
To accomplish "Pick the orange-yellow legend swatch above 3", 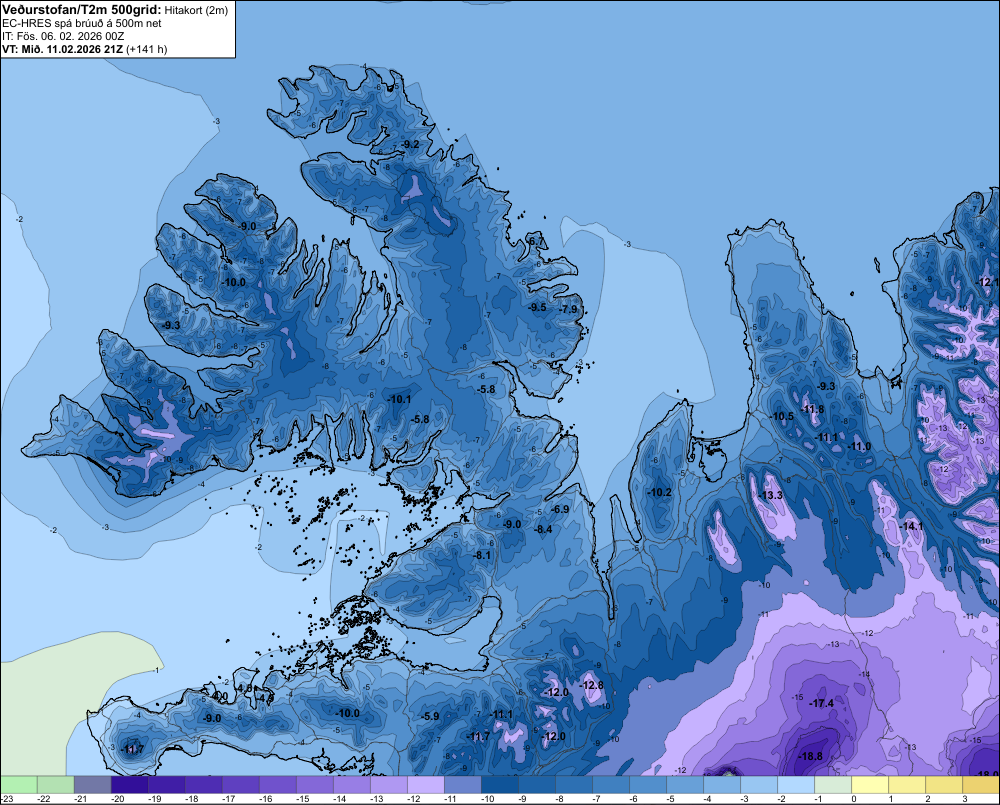I will [x=981, y=784].
